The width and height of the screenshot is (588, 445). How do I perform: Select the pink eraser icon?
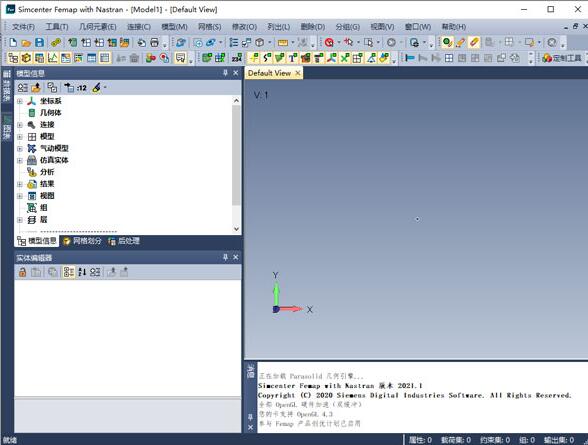coord(474,42)
